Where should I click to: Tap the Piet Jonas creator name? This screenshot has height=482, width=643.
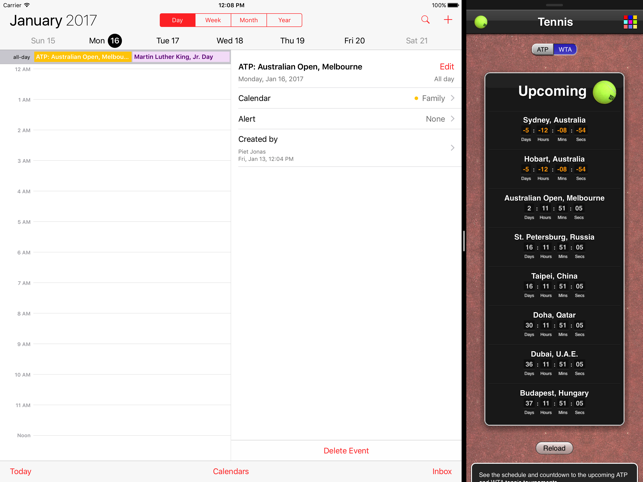pyautogui.click(x=252, y=152)
